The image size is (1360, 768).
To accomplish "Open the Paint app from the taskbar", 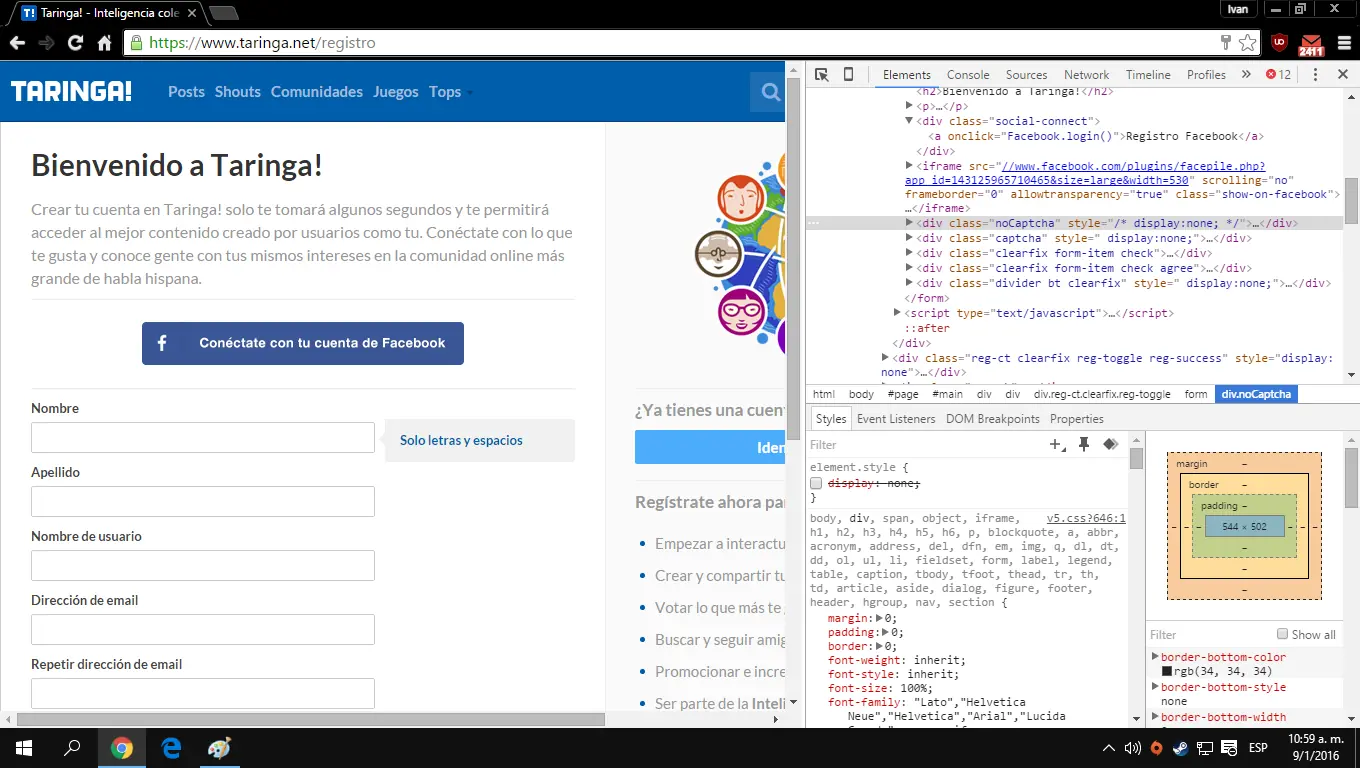I will [218, 748].
